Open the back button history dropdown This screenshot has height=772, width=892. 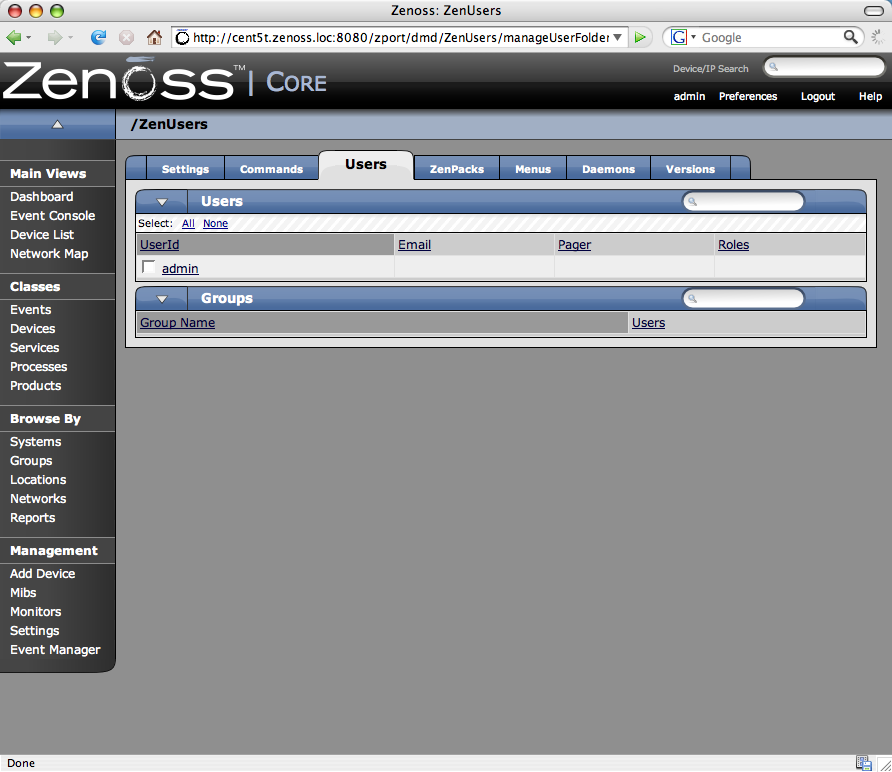28,38
